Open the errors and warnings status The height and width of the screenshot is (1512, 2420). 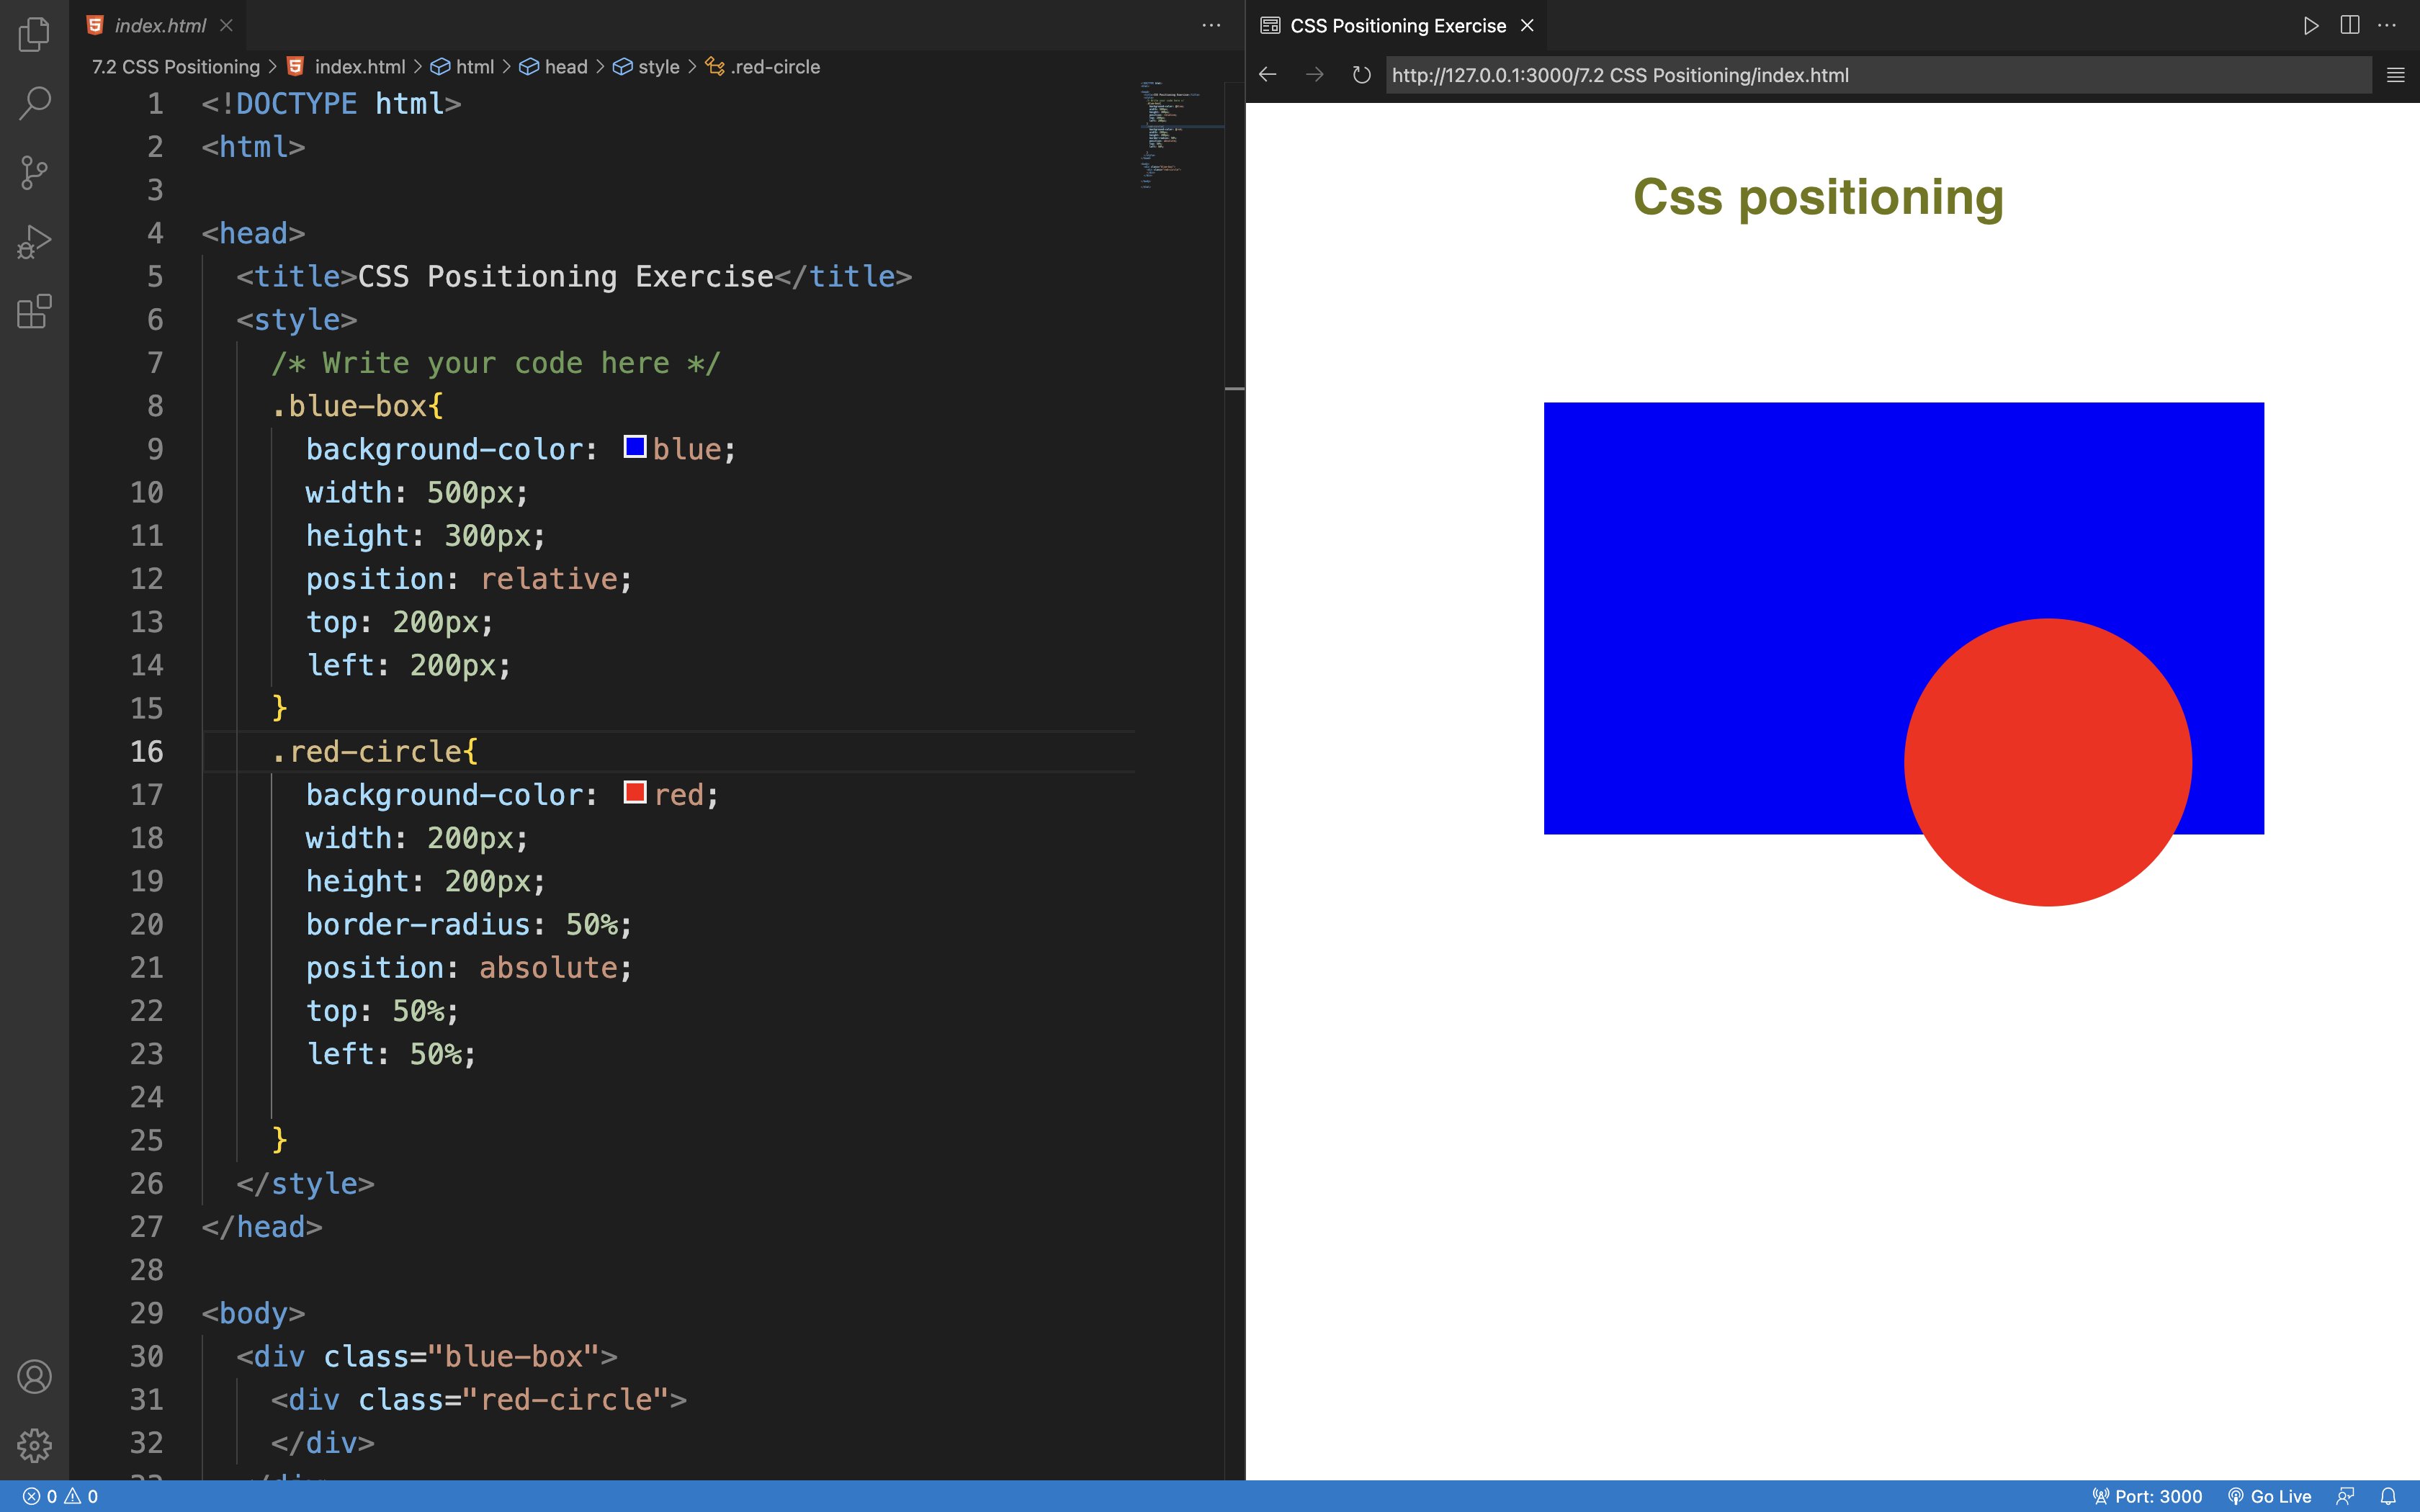pos(60,1496)
